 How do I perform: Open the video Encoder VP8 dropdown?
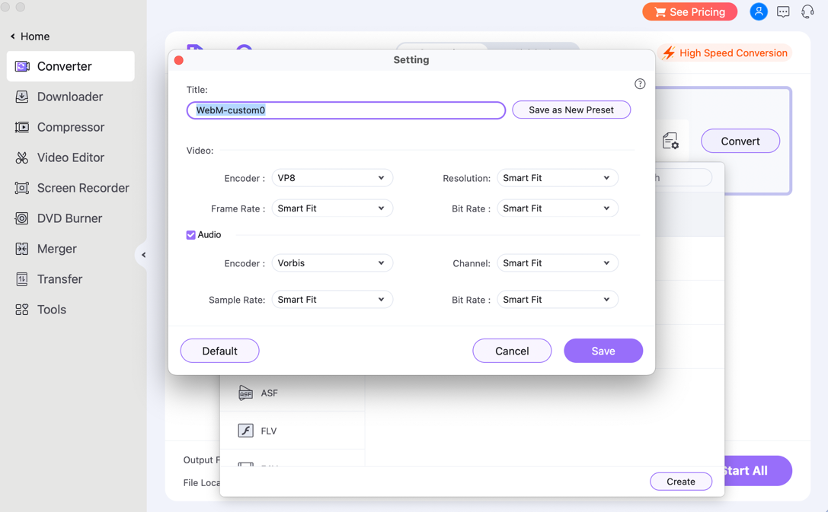click(332, 178)
